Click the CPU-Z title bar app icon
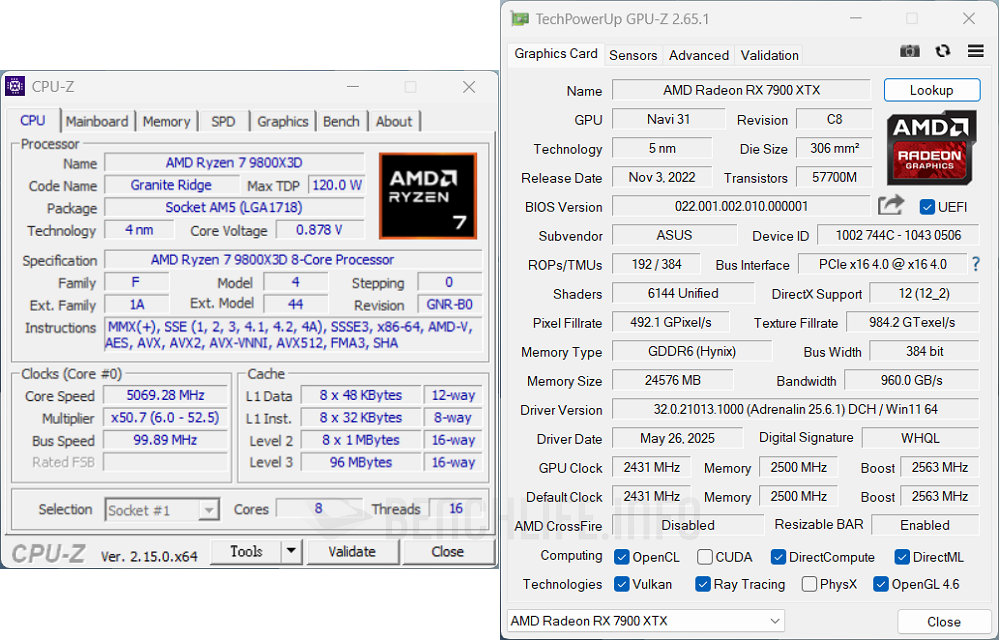 click(15, 86)
